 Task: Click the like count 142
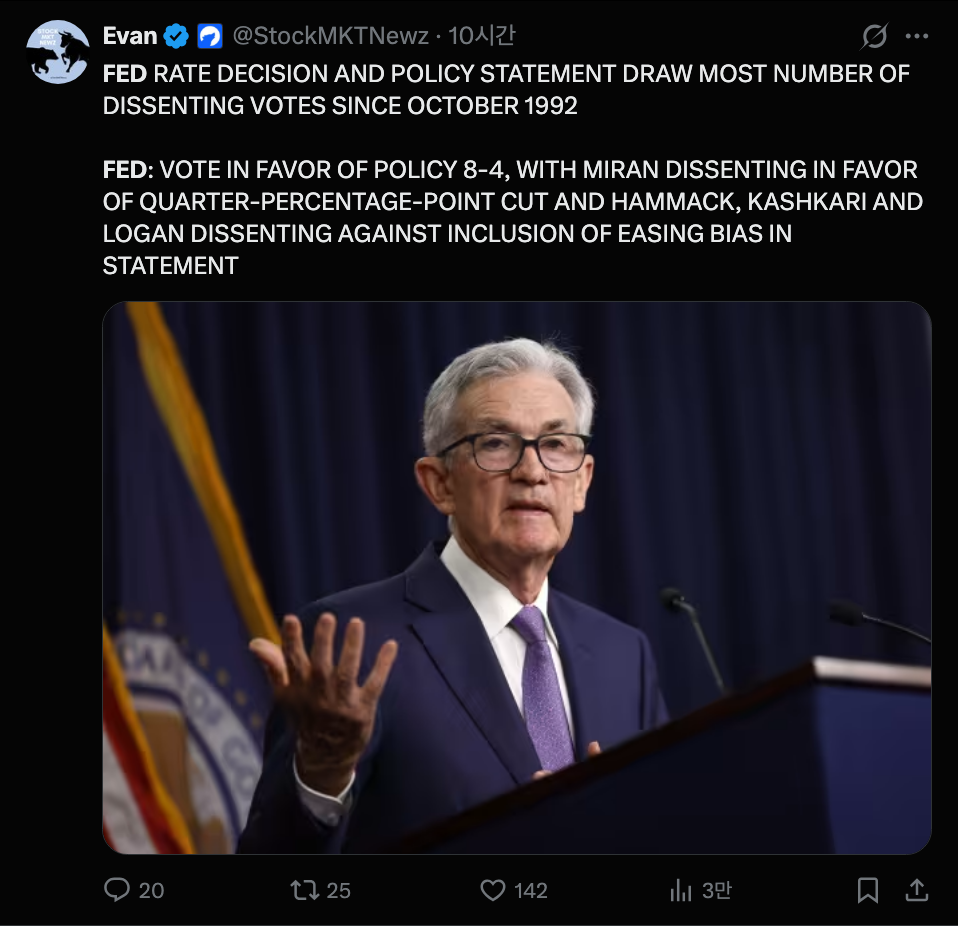[530, 890]
